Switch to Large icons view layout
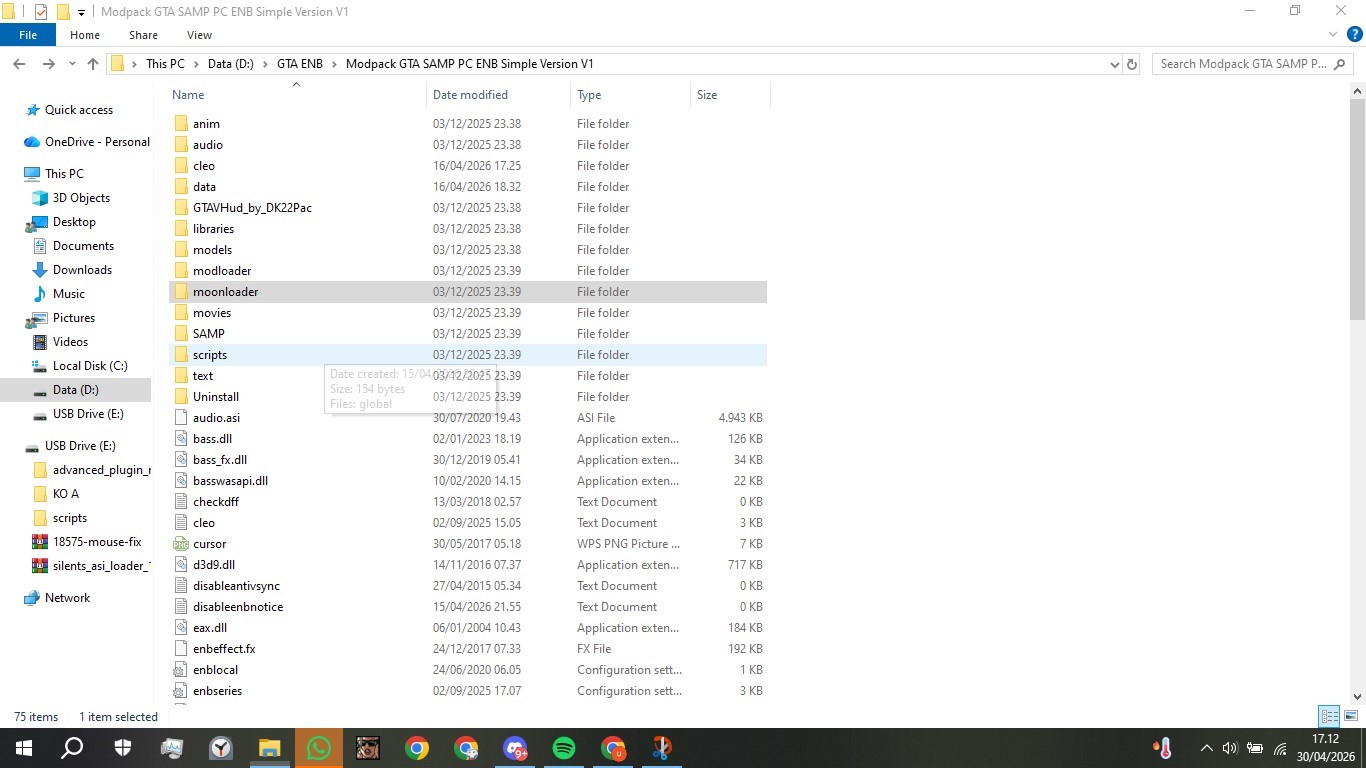1366x768 pixels. coord(1351,716)
